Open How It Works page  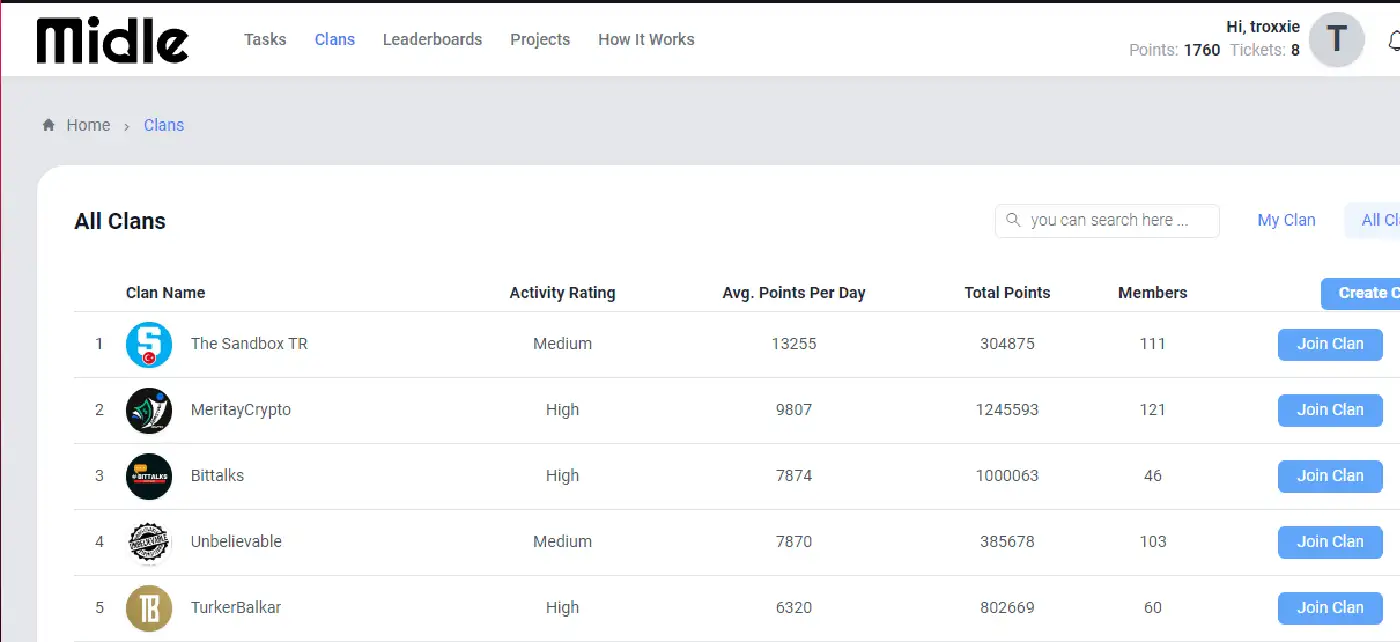(646, 40)
